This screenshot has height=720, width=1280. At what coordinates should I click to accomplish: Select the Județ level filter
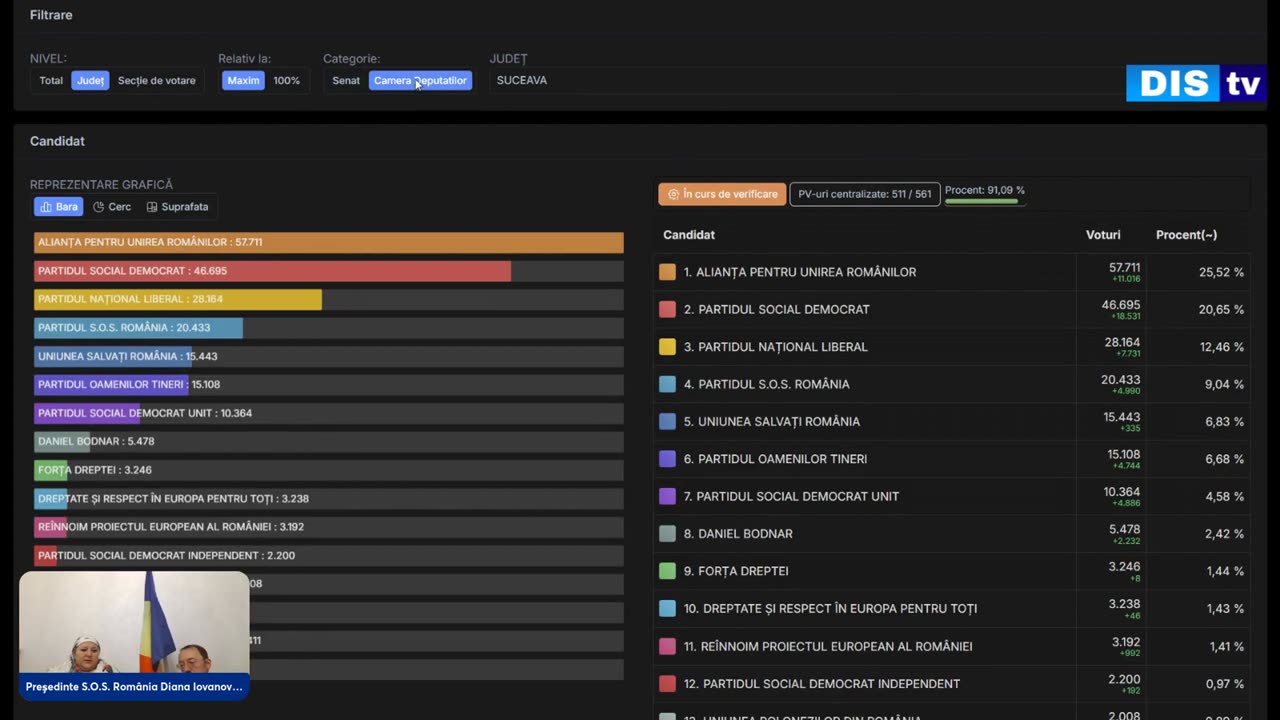click(90, 81)
